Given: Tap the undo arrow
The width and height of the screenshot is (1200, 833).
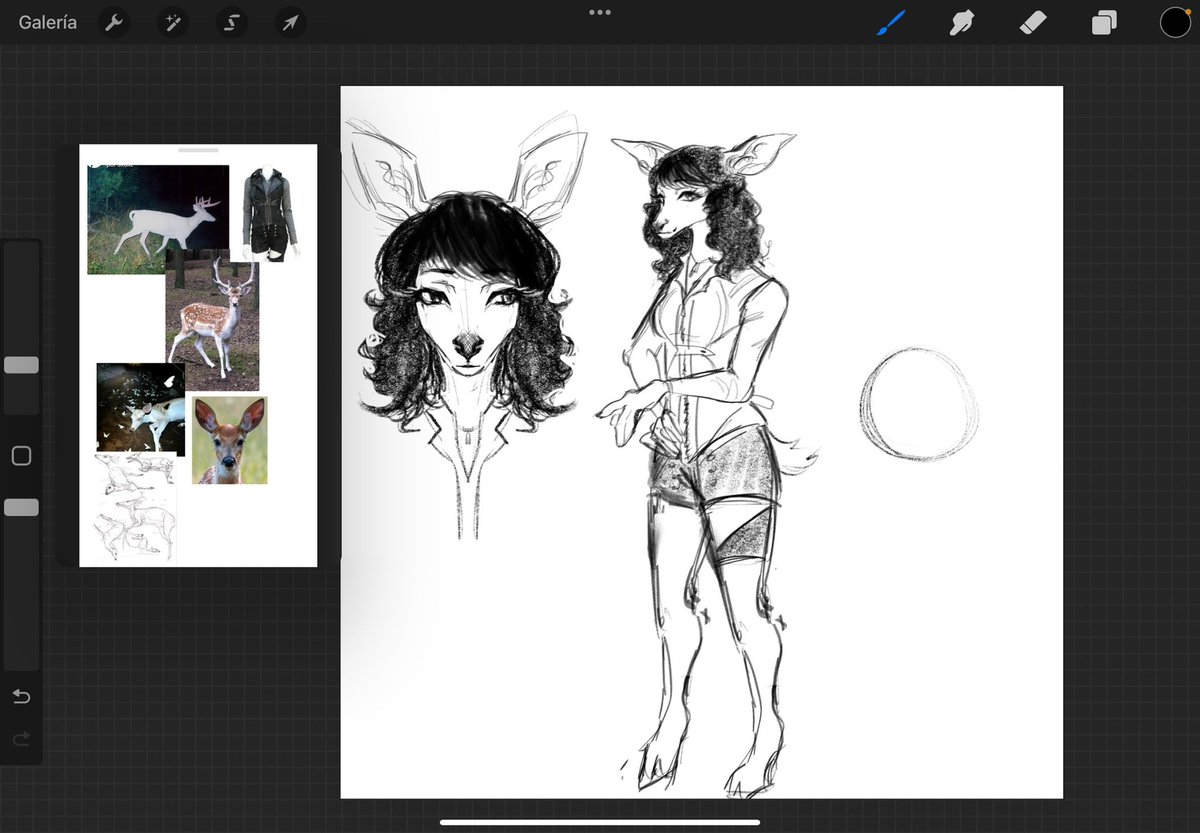Looking at the screenshot, I should (x=21, y=697).
